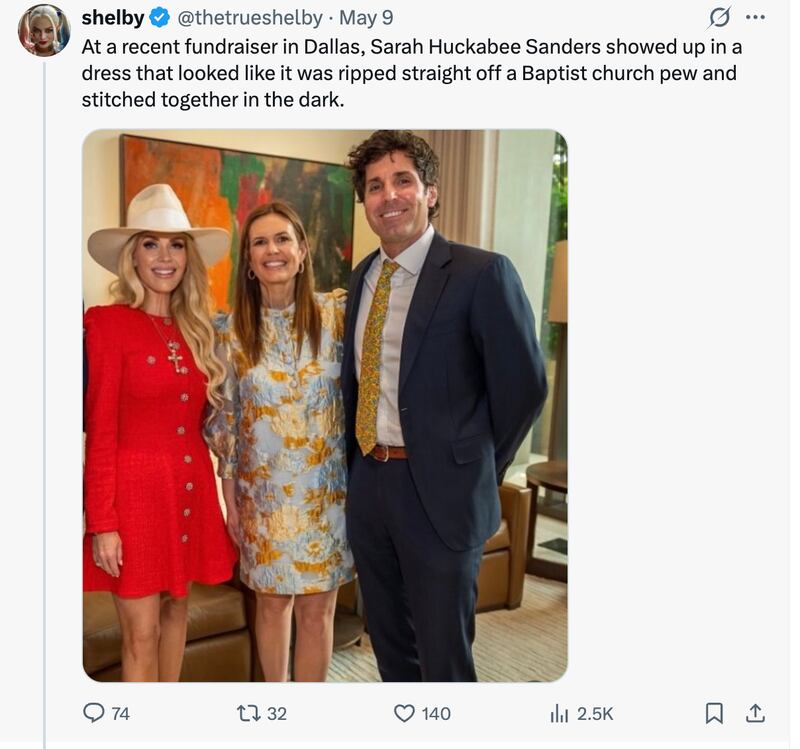Screen dimensions: 800x749
Task: Click the @thetrueshelby handle
Action: point(253,17)
